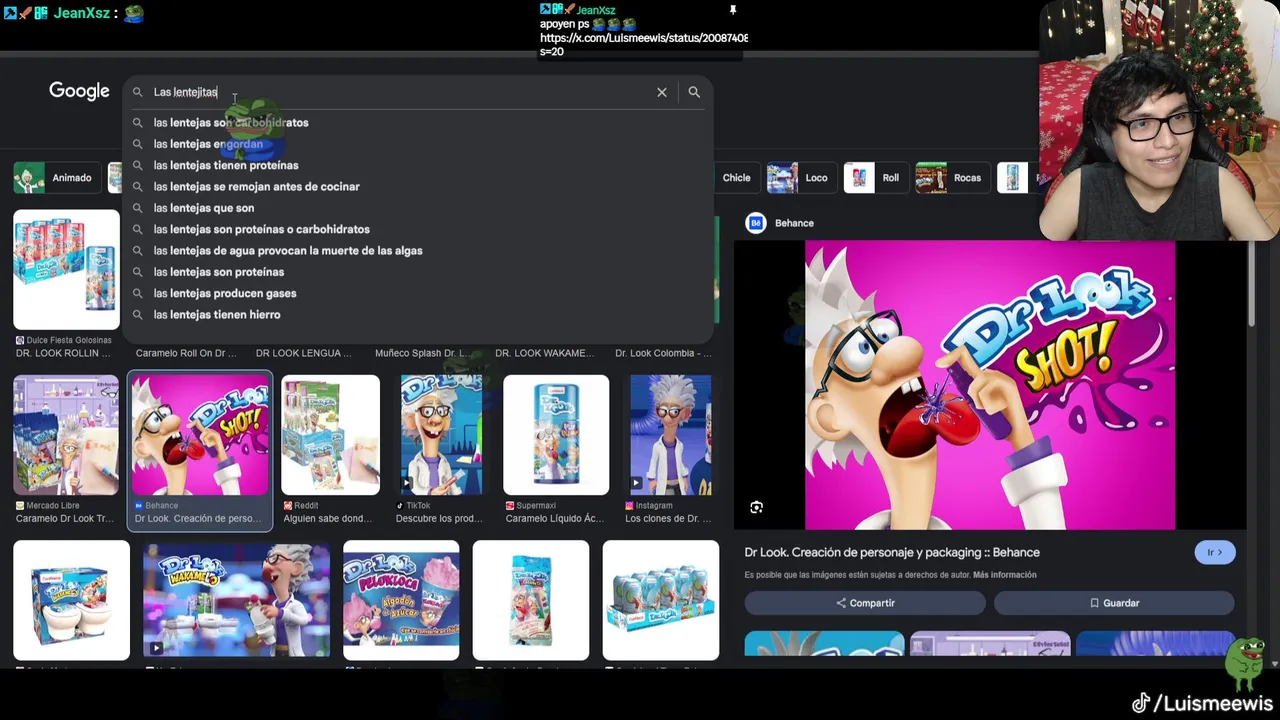Open the single candy packet image in bottom row
Screen dimensions: 1280x720
[531, 600]
